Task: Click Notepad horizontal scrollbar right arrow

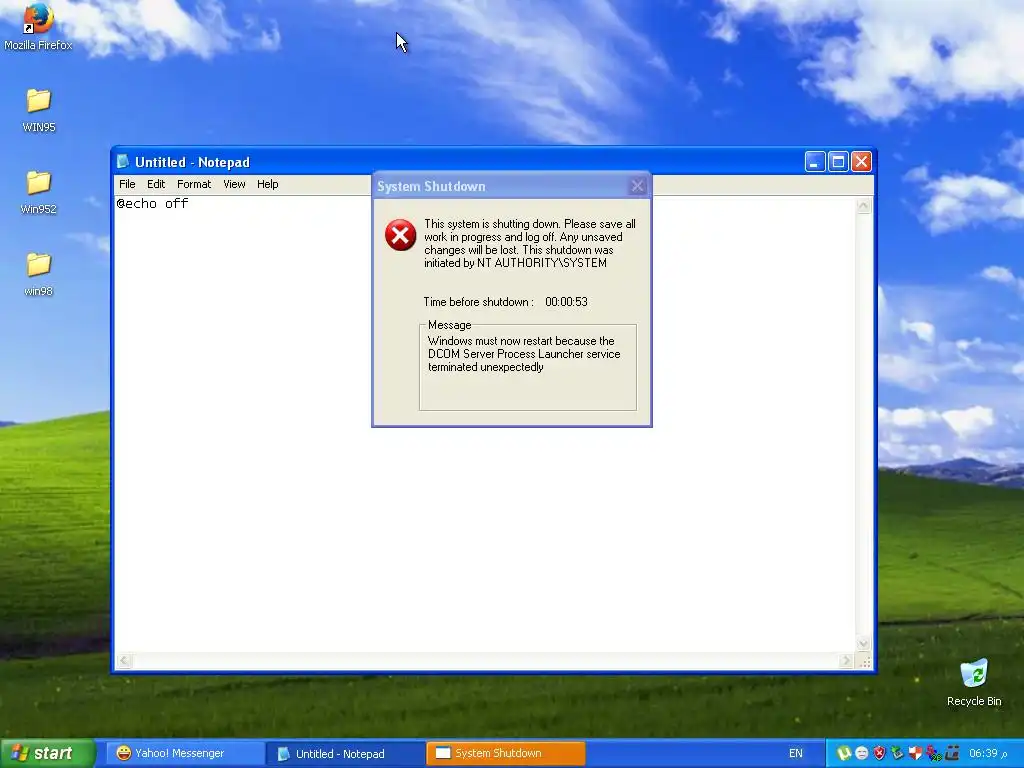Action: coord(846,661)
